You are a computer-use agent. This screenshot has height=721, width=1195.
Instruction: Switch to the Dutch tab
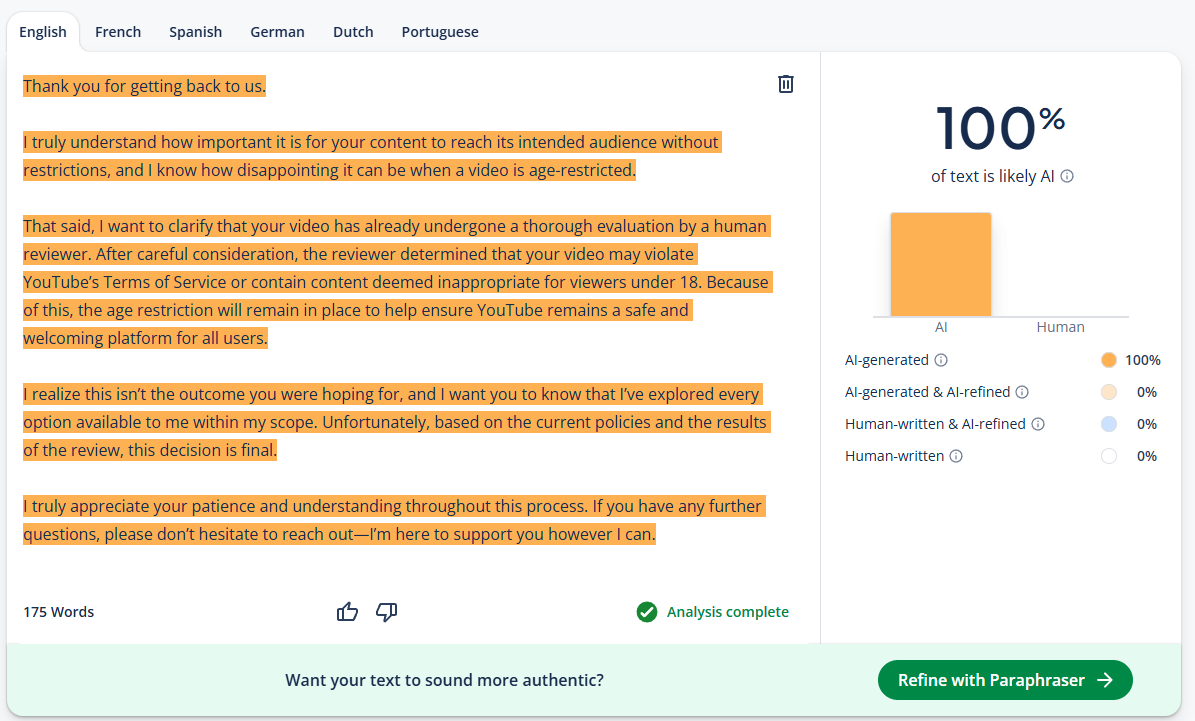point(353,32)
